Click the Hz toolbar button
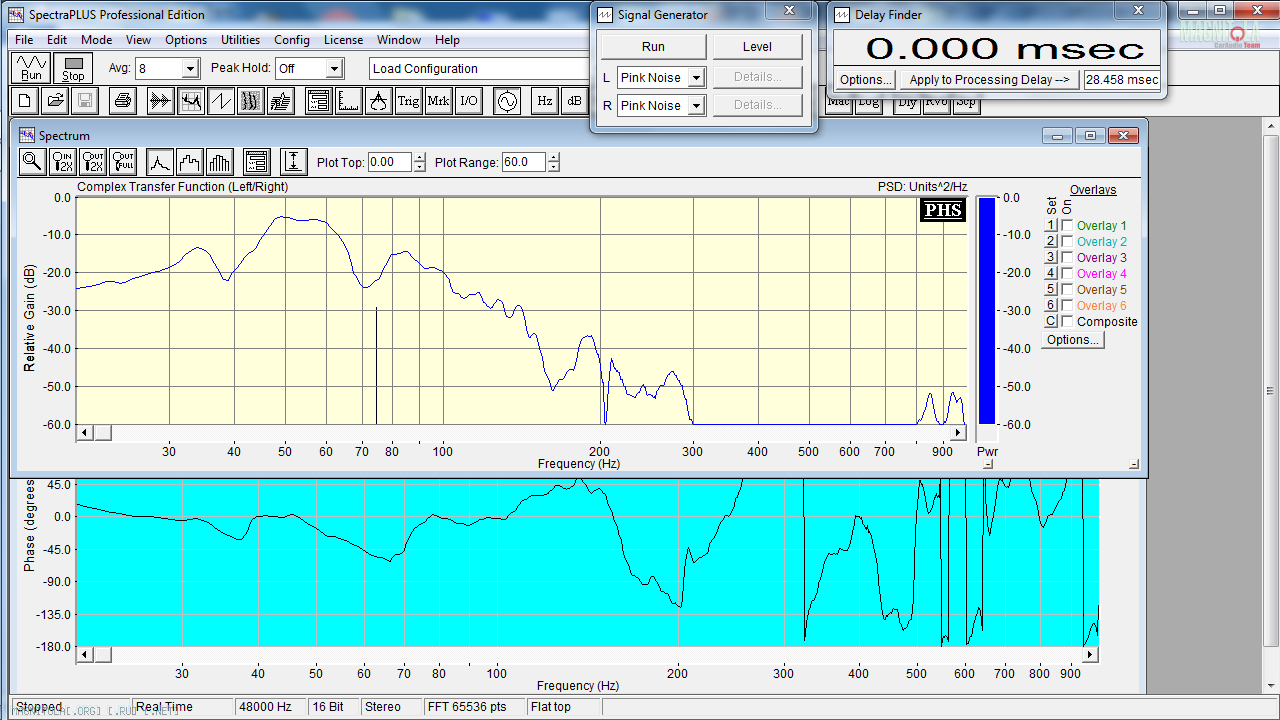 (545, 100)
